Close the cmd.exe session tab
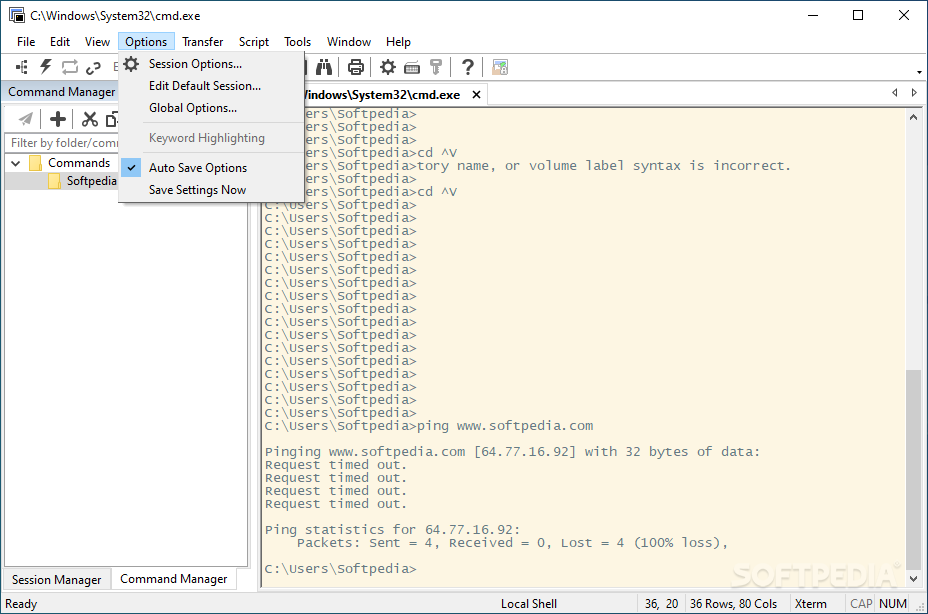 (476, 95)
